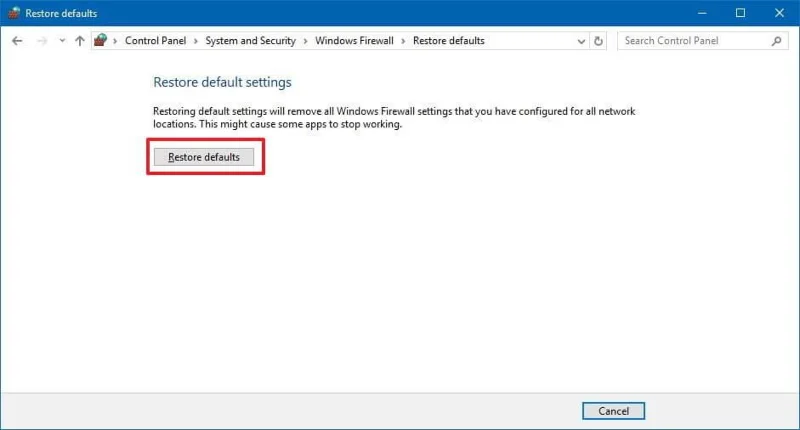Image resolution: width=800 pixels, height=430 pixels.
Task: Click the Restore defaults button
Action: click(204, 157)
